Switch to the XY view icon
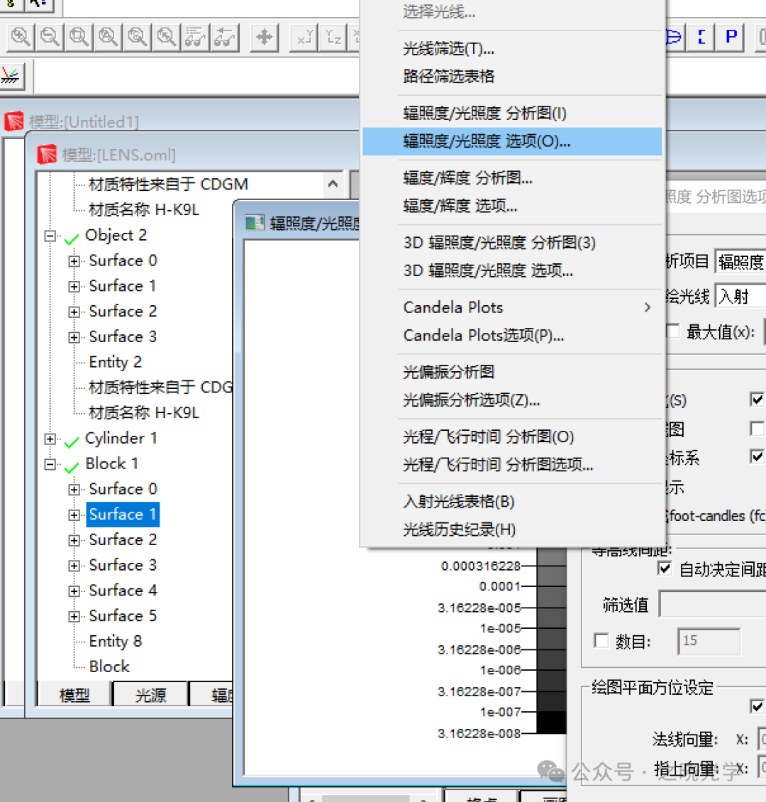 pyautogui.click(x=304, y=37)
